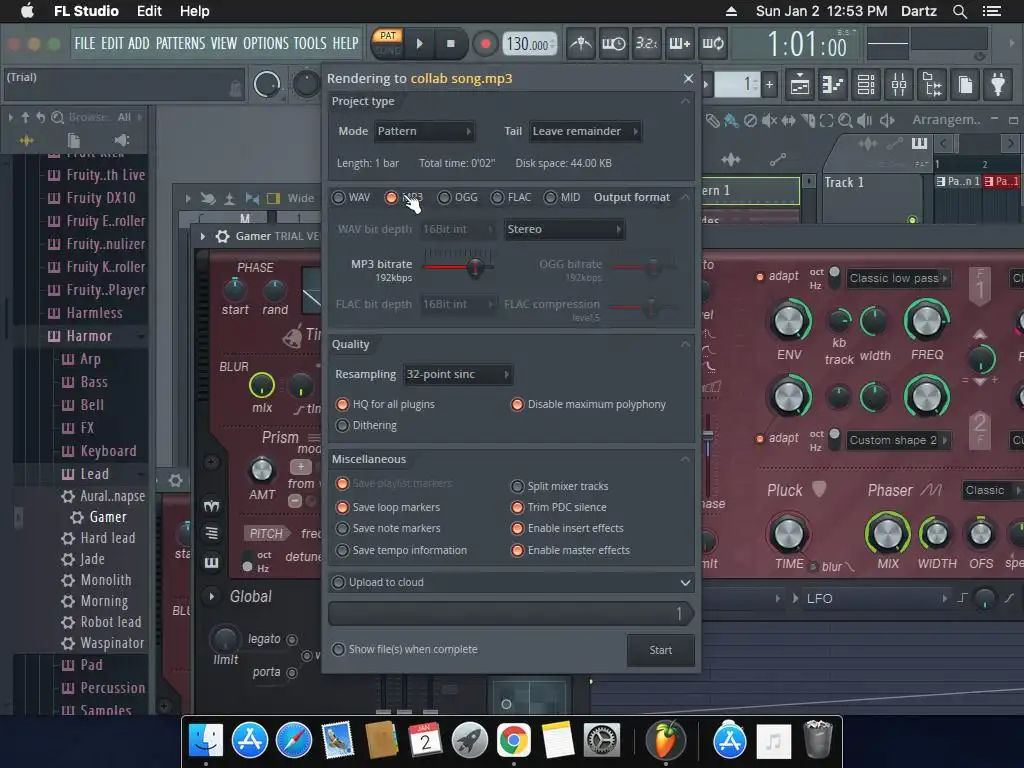Enable Upload to cloud option
1024x768 pixels.
[x=338, y=582]
